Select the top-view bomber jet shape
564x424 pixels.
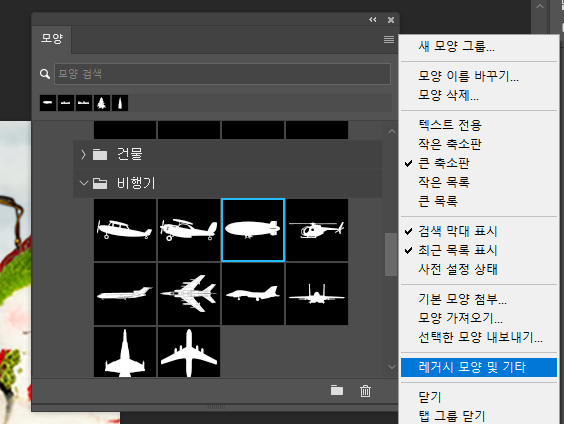coord(189,294)
